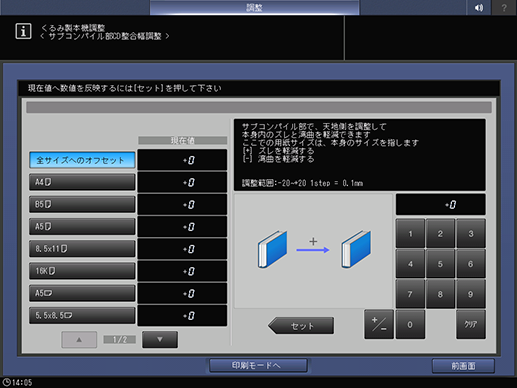This screenshot has width=517, height=388.
Task: Click the current value next to B5 portrait
Action: [x=182, y=205]
